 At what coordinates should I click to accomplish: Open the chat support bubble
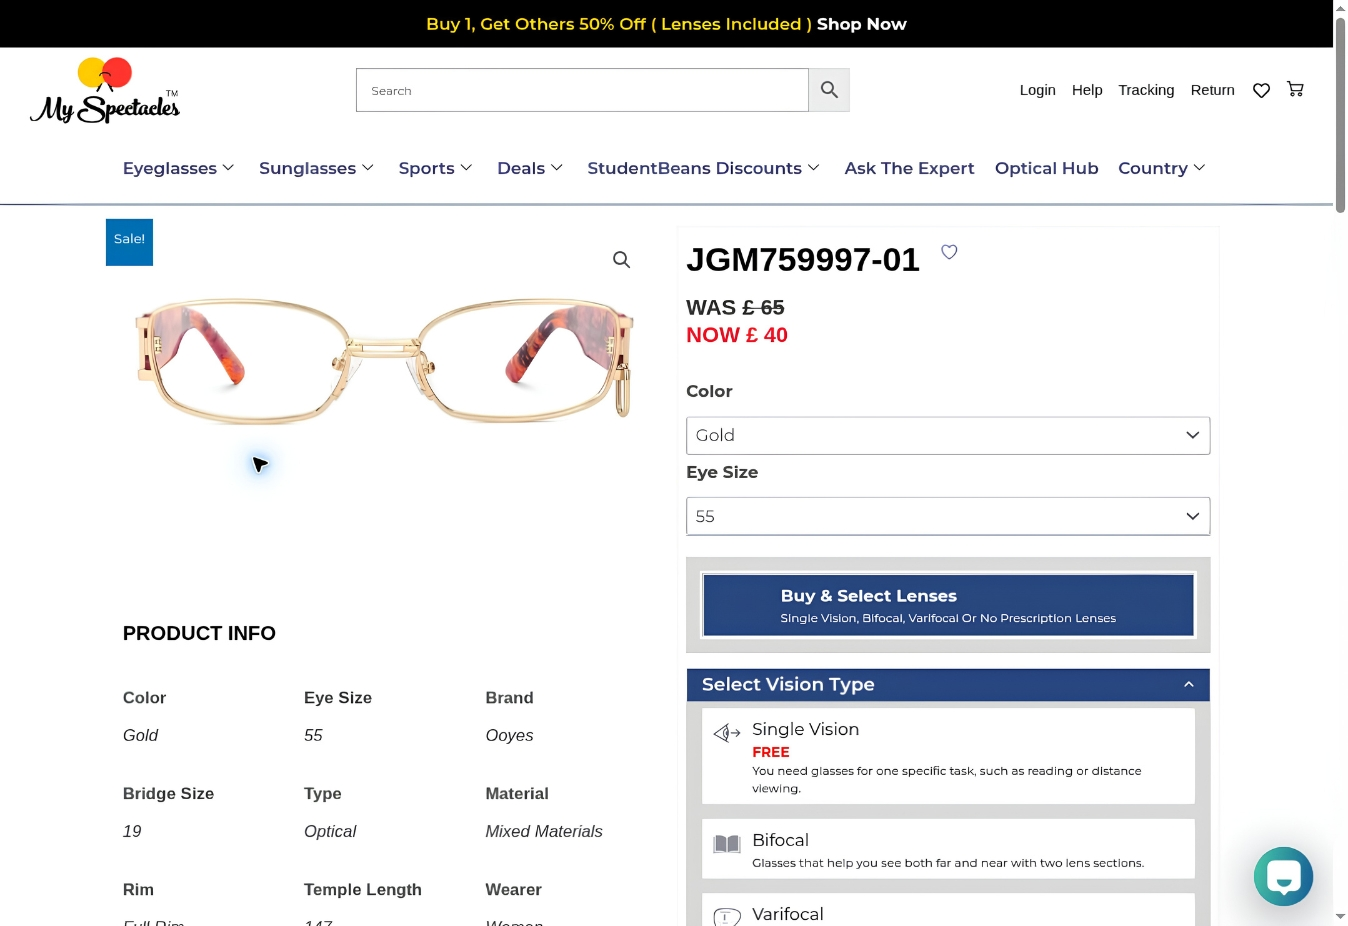coord(1283,876)
